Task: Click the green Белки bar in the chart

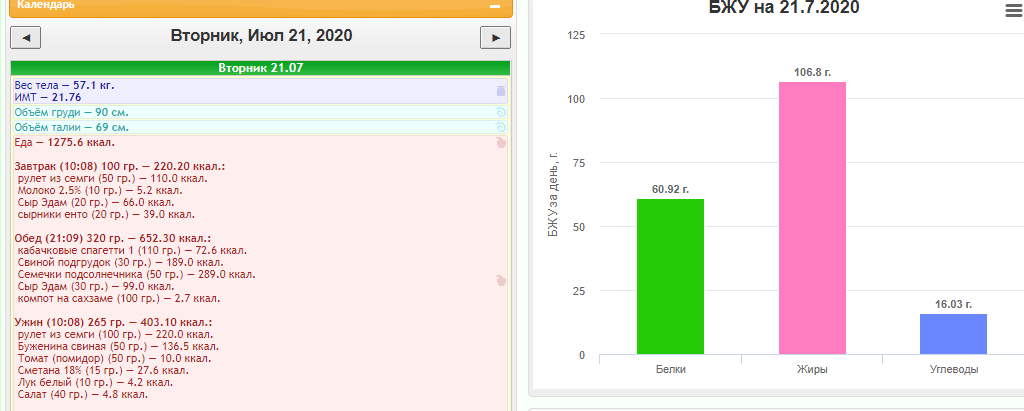Action: pyautogui.click(x=671, y=277)
